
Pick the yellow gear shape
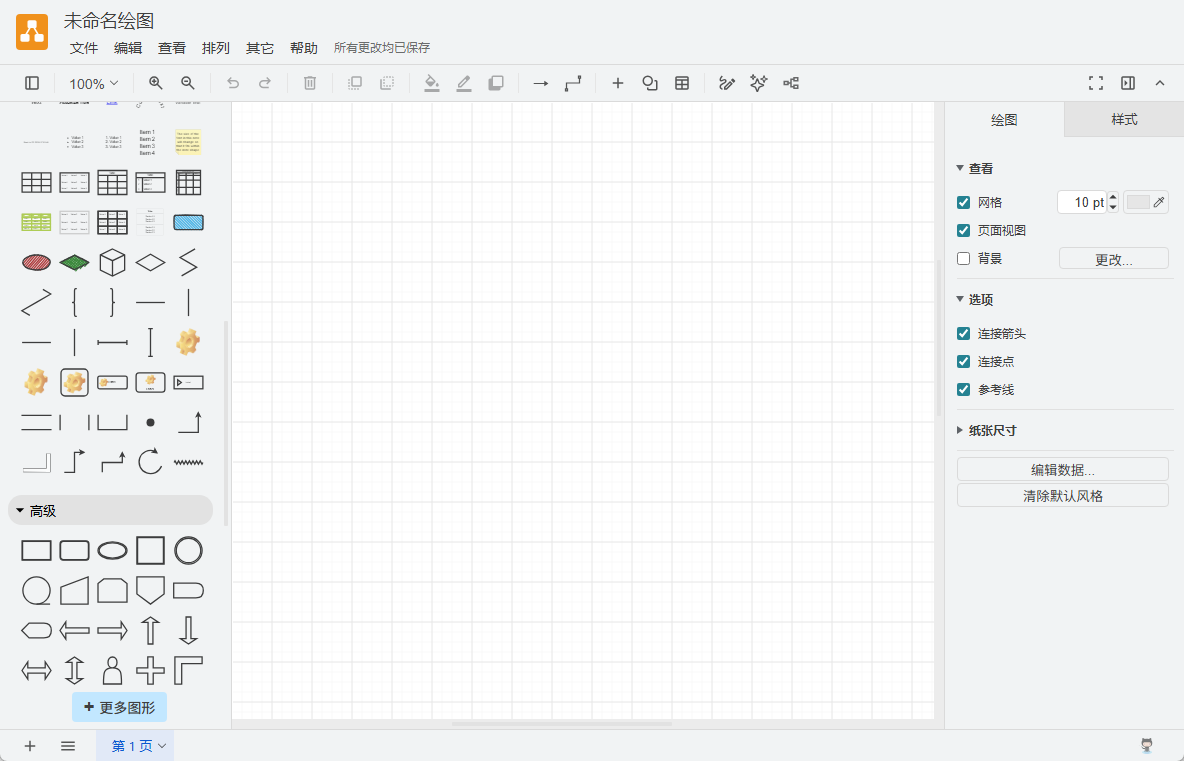pyautogui.click(x=188, y=342)
